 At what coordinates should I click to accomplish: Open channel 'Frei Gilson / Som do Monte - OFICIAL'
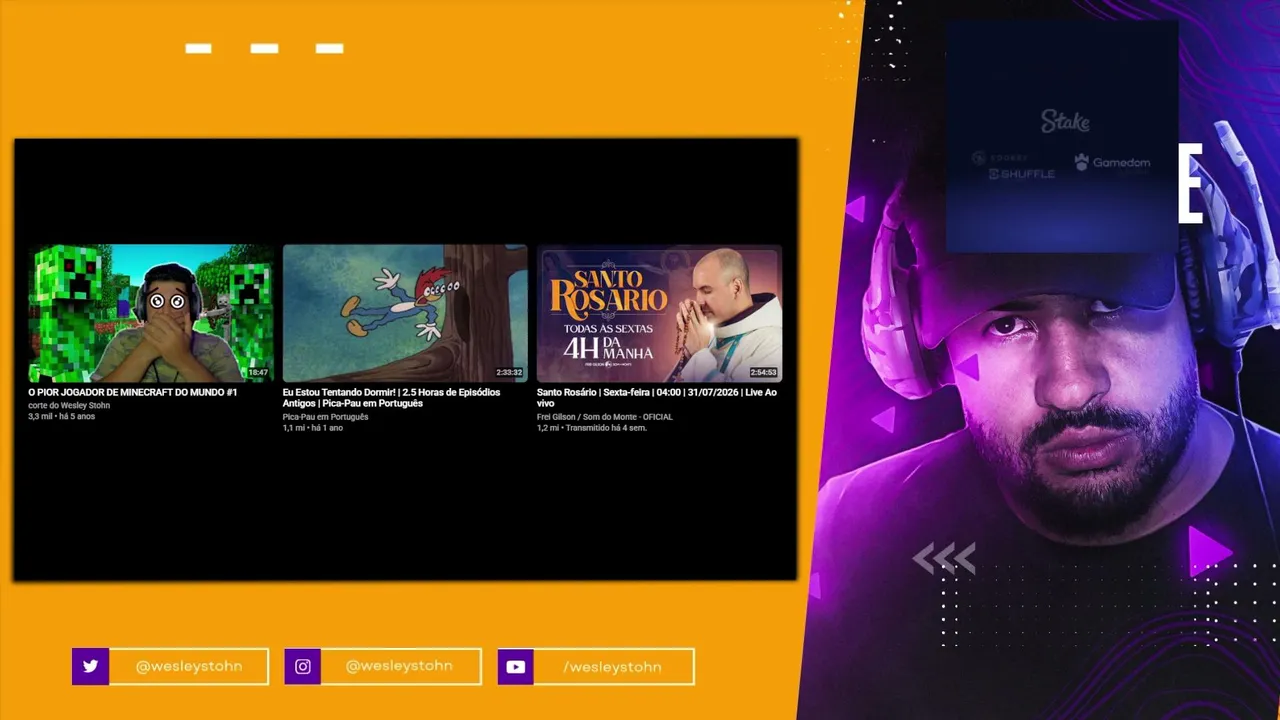pos(605,417)
